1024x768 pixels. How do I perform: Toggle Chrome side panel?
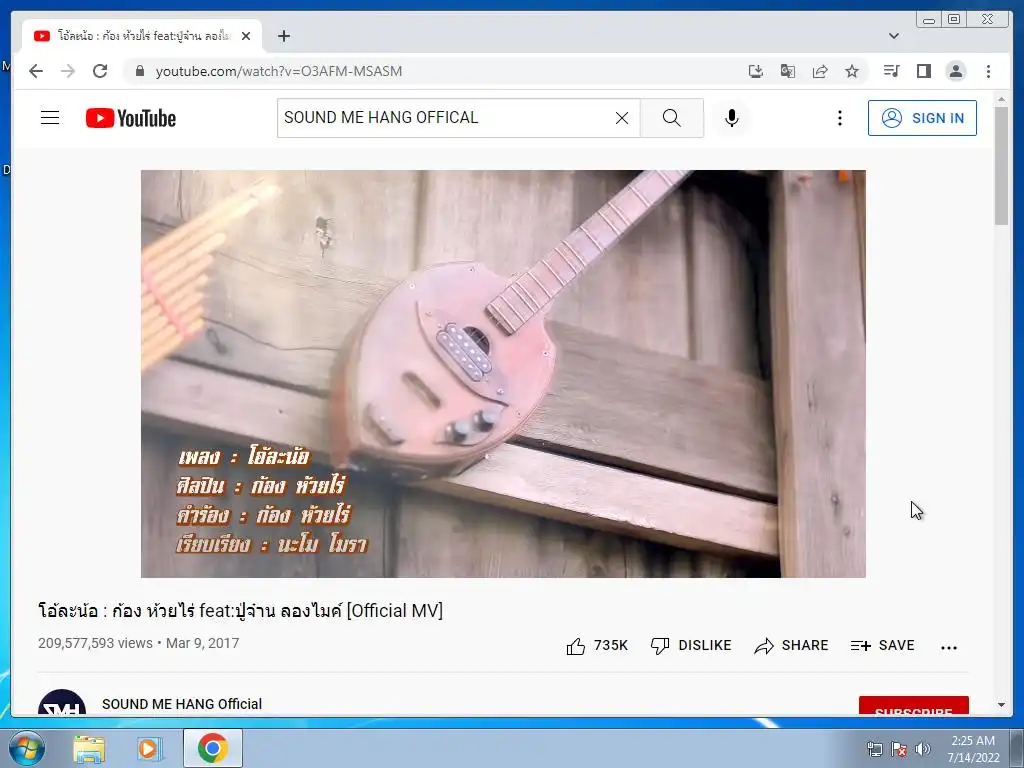[923, 71]
